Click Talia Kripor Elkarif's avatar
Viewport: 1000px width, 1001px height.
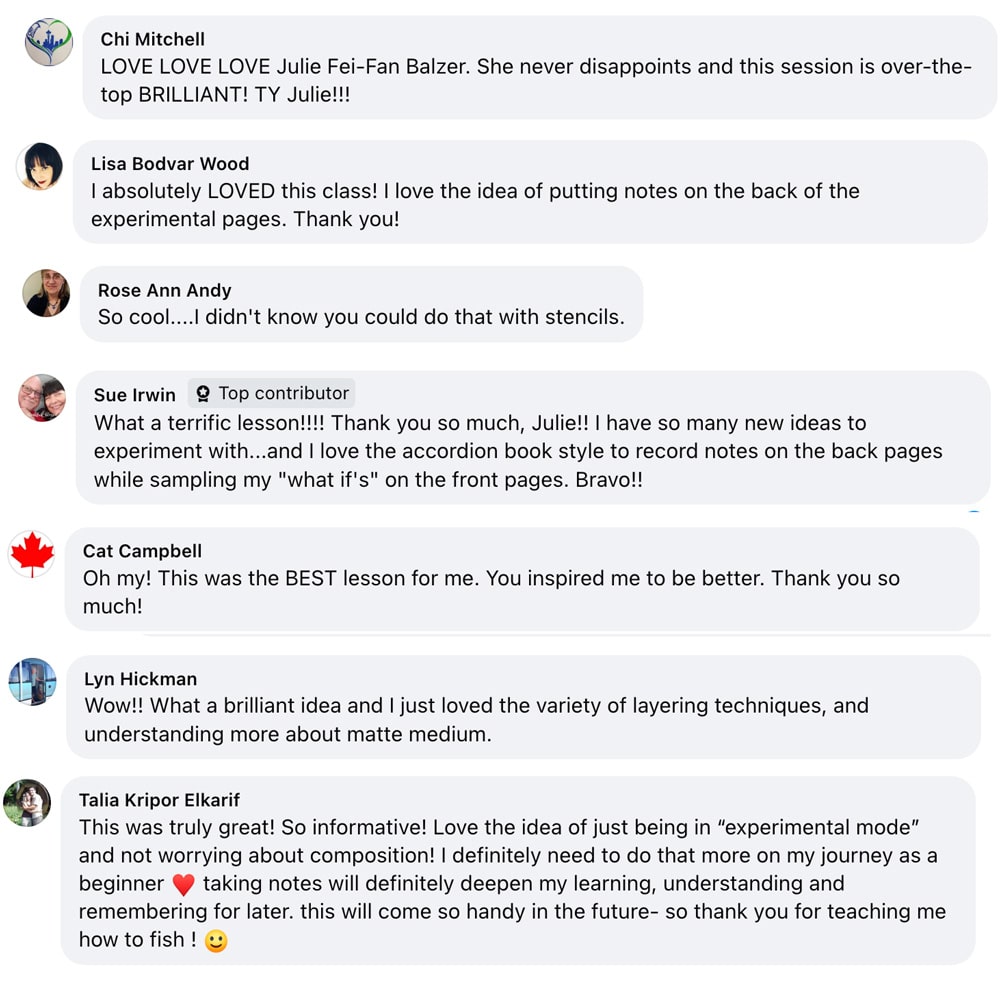(27, 803)
